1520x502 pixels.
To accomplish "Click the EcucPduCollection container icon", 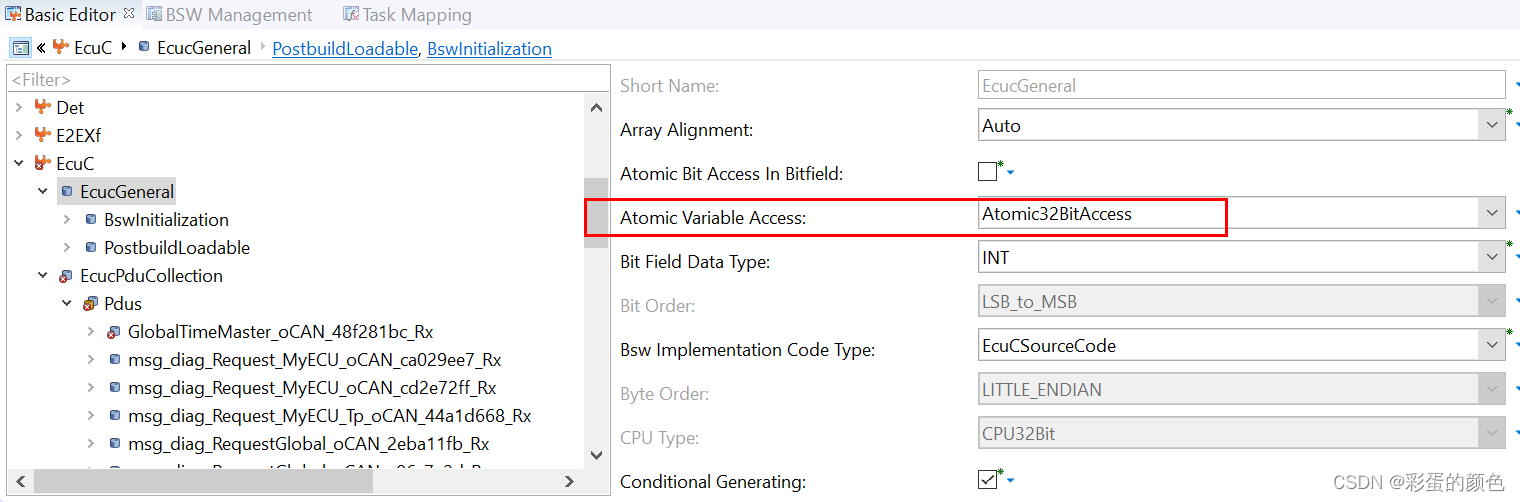I will point(66,275).
